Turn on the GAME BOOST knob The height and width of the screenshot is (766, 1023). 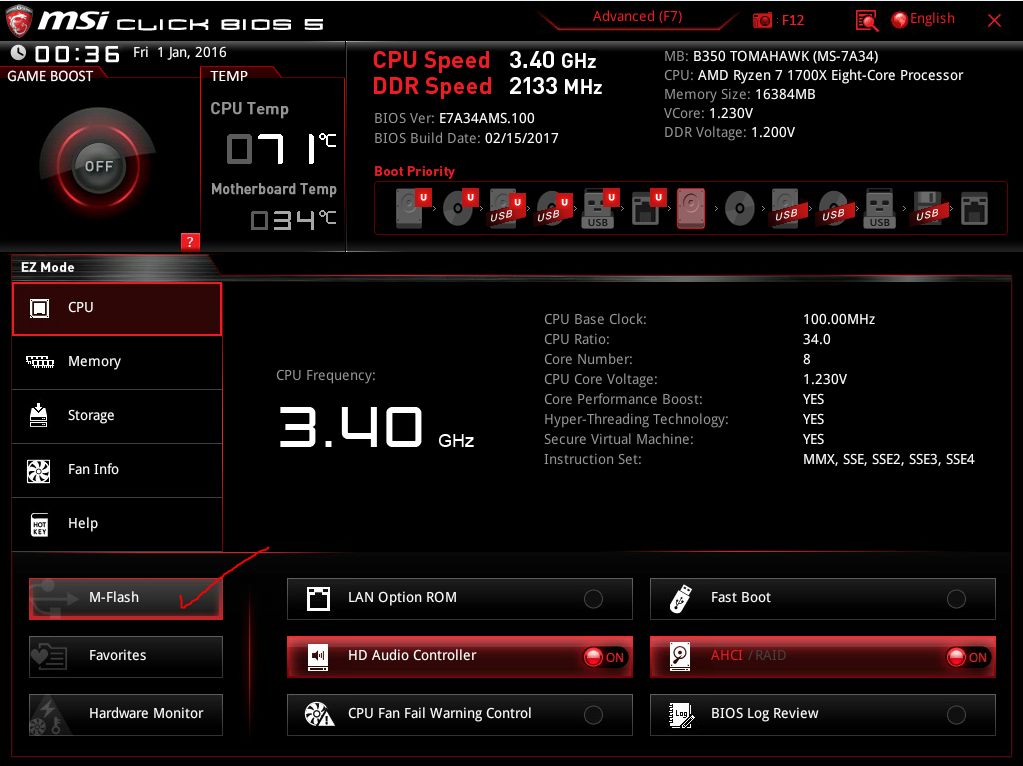pos(98,166)
